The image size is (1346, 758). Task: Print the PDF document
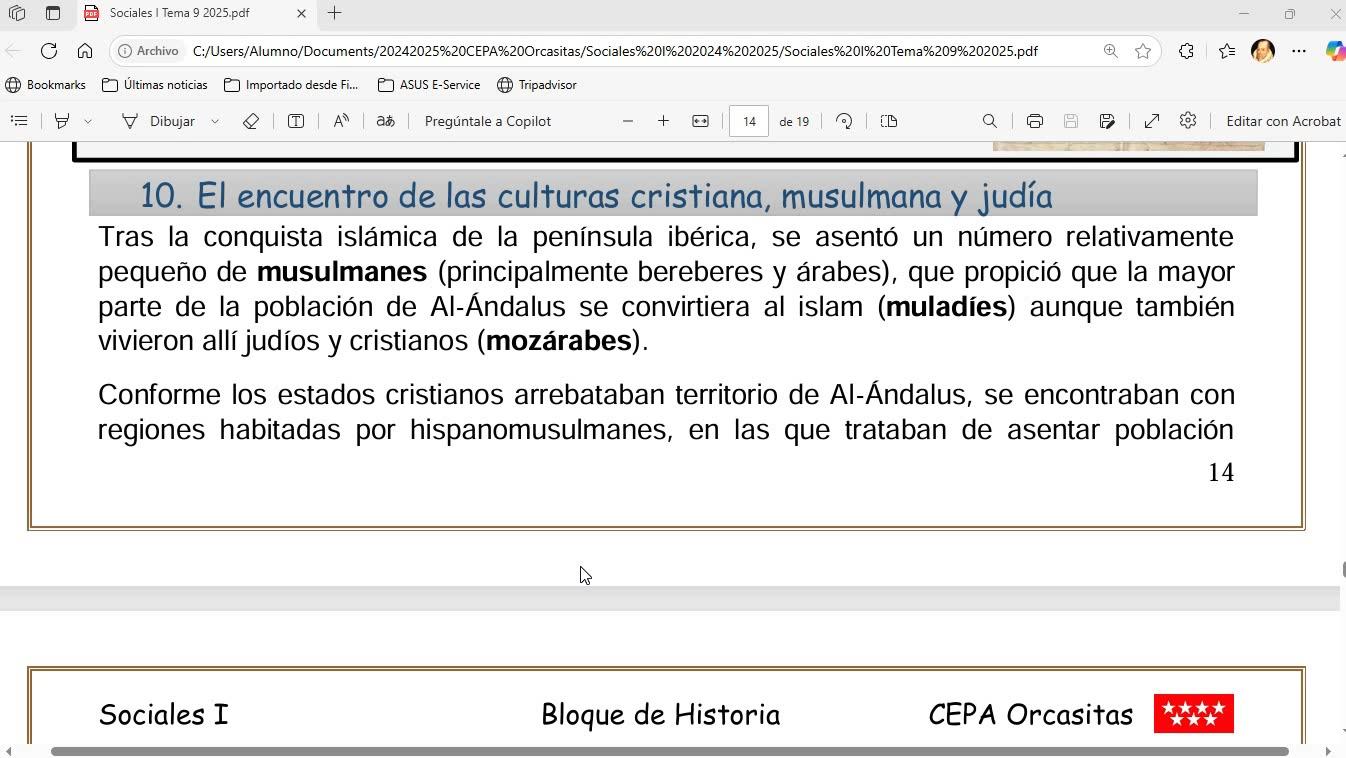(x=1035, y=121)
